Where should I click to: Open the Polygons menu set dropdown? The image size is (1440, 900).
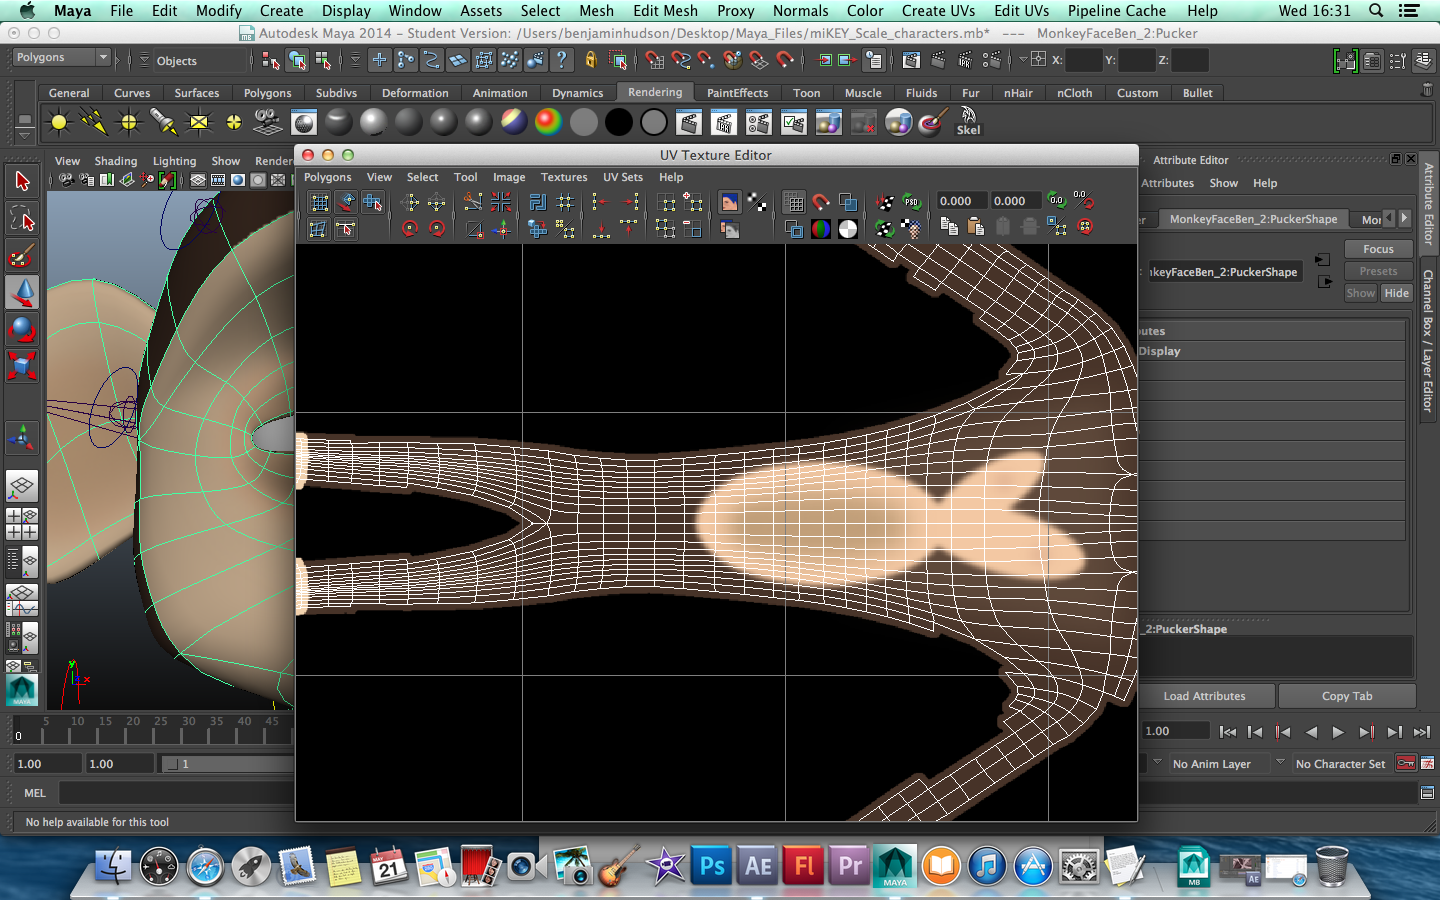point(60,58)
